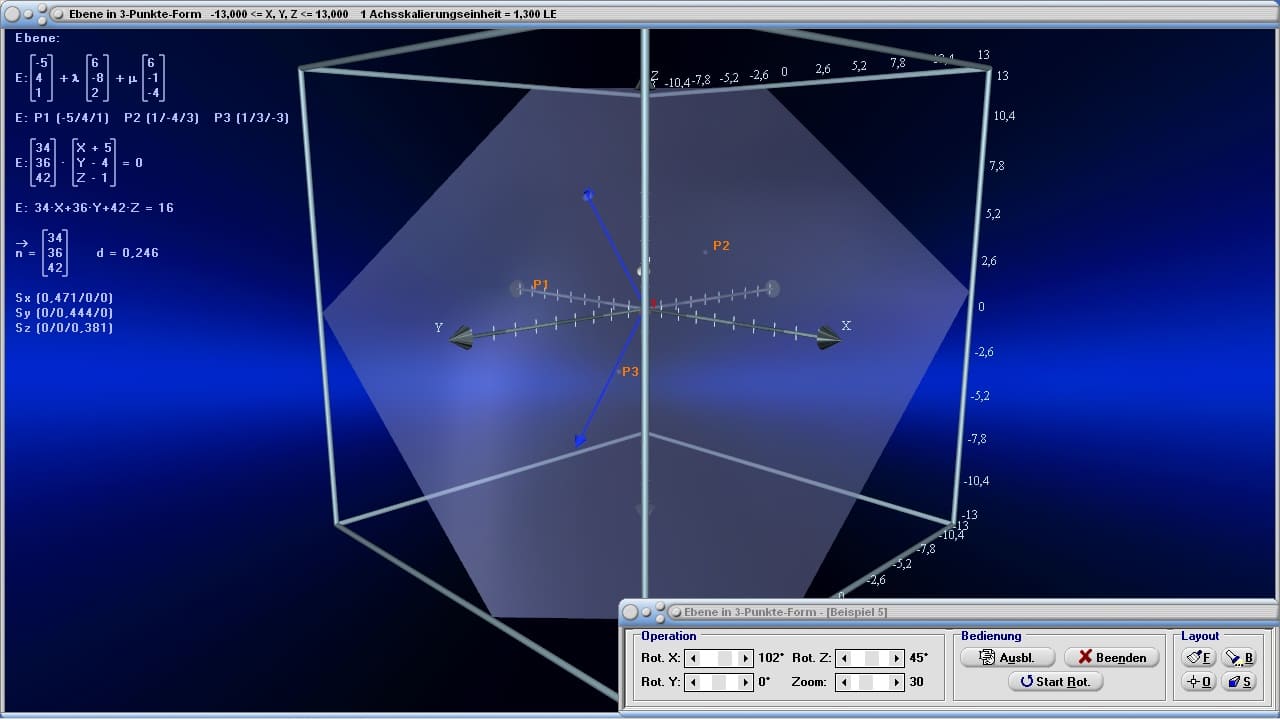This screenshot has height=720, width=1280.
Task: Open the Layout B fill color option
Action: 1239,657
